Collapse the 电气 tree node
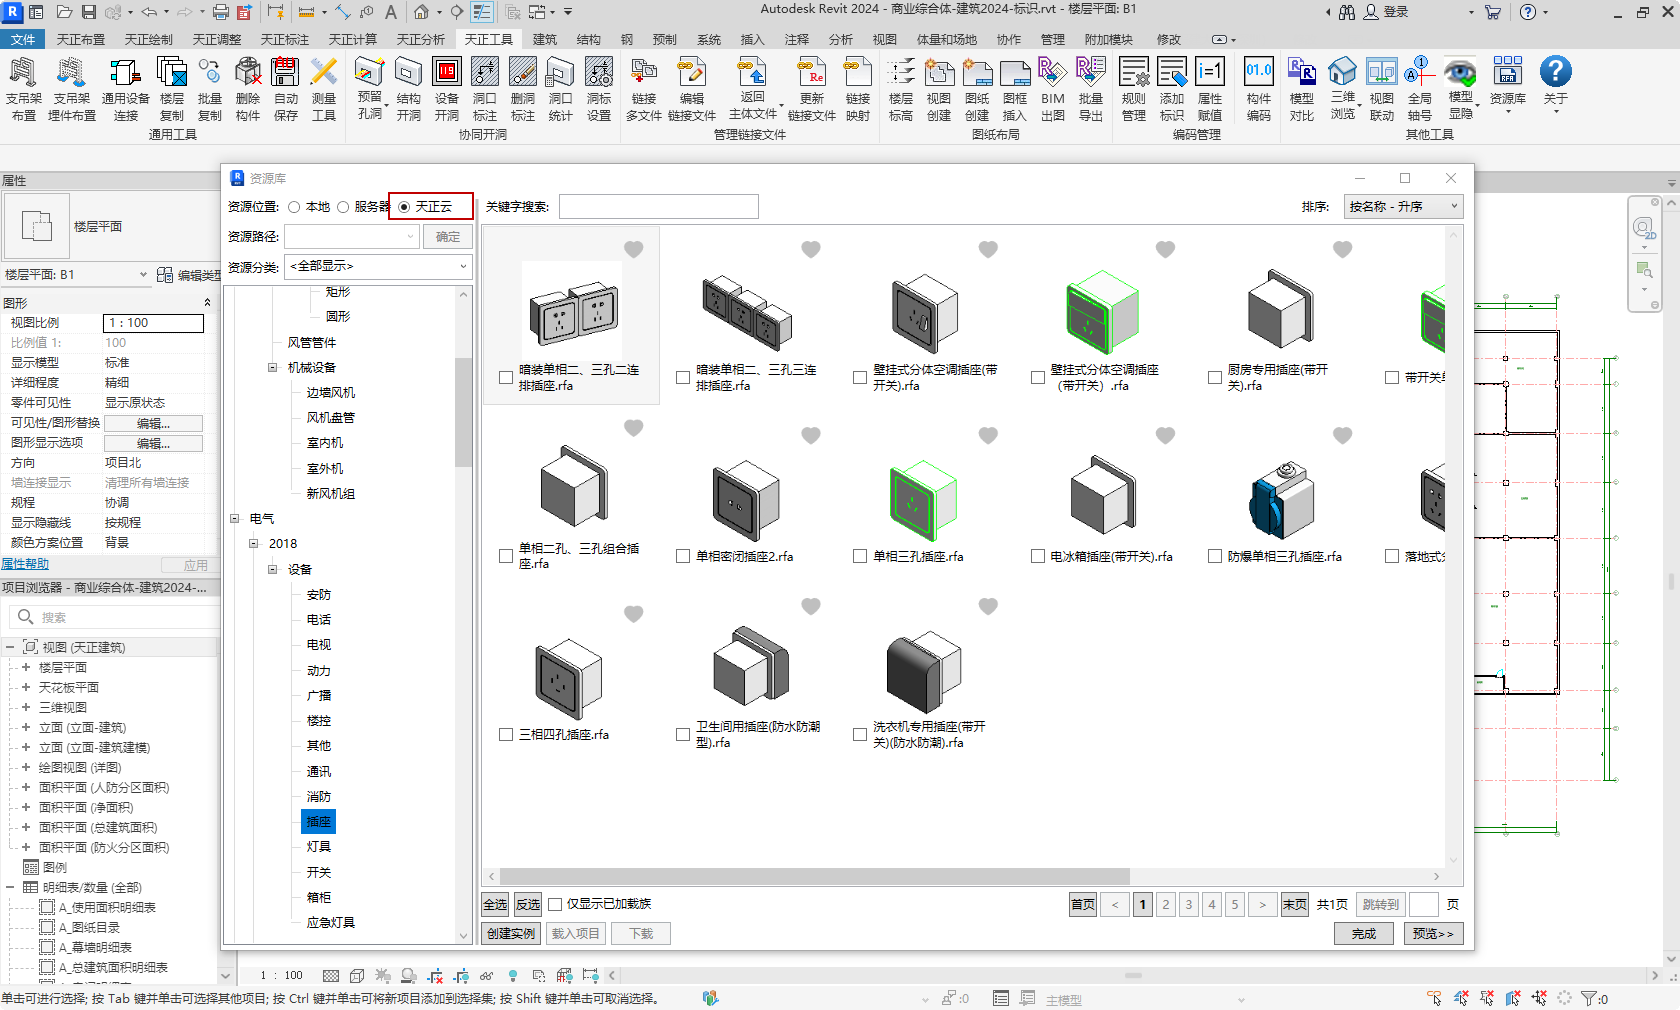Image resolution: width=1680 pixels, height=1010 pixels. point(234,519)
